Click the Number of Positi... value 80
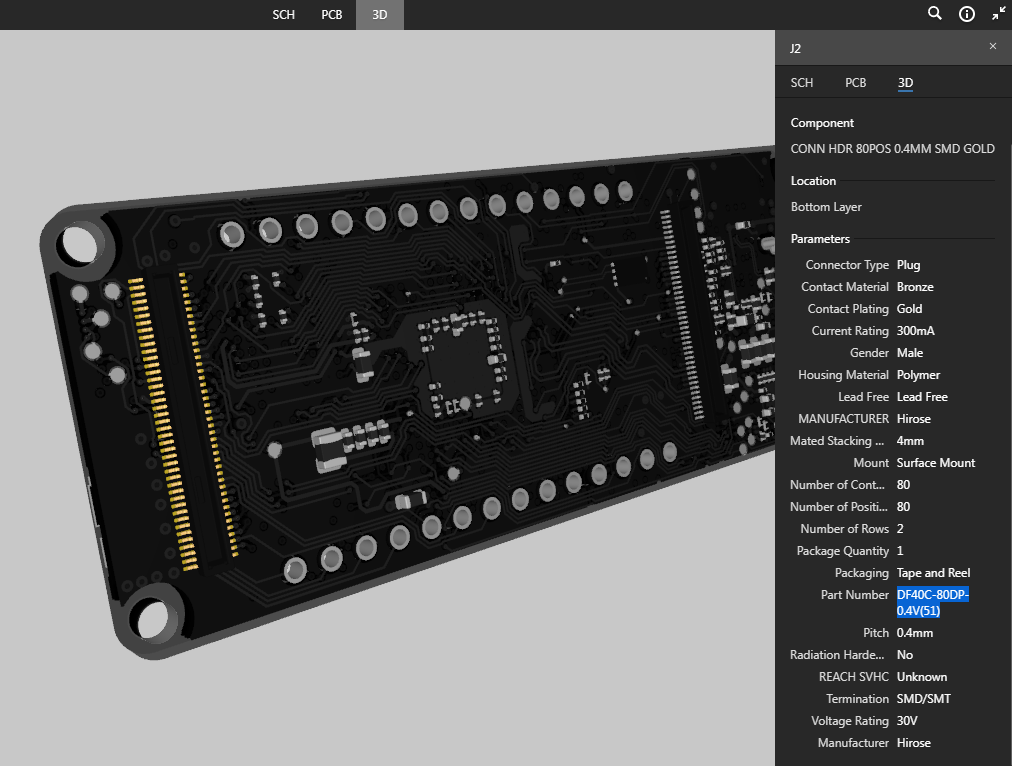 [903, 507]
